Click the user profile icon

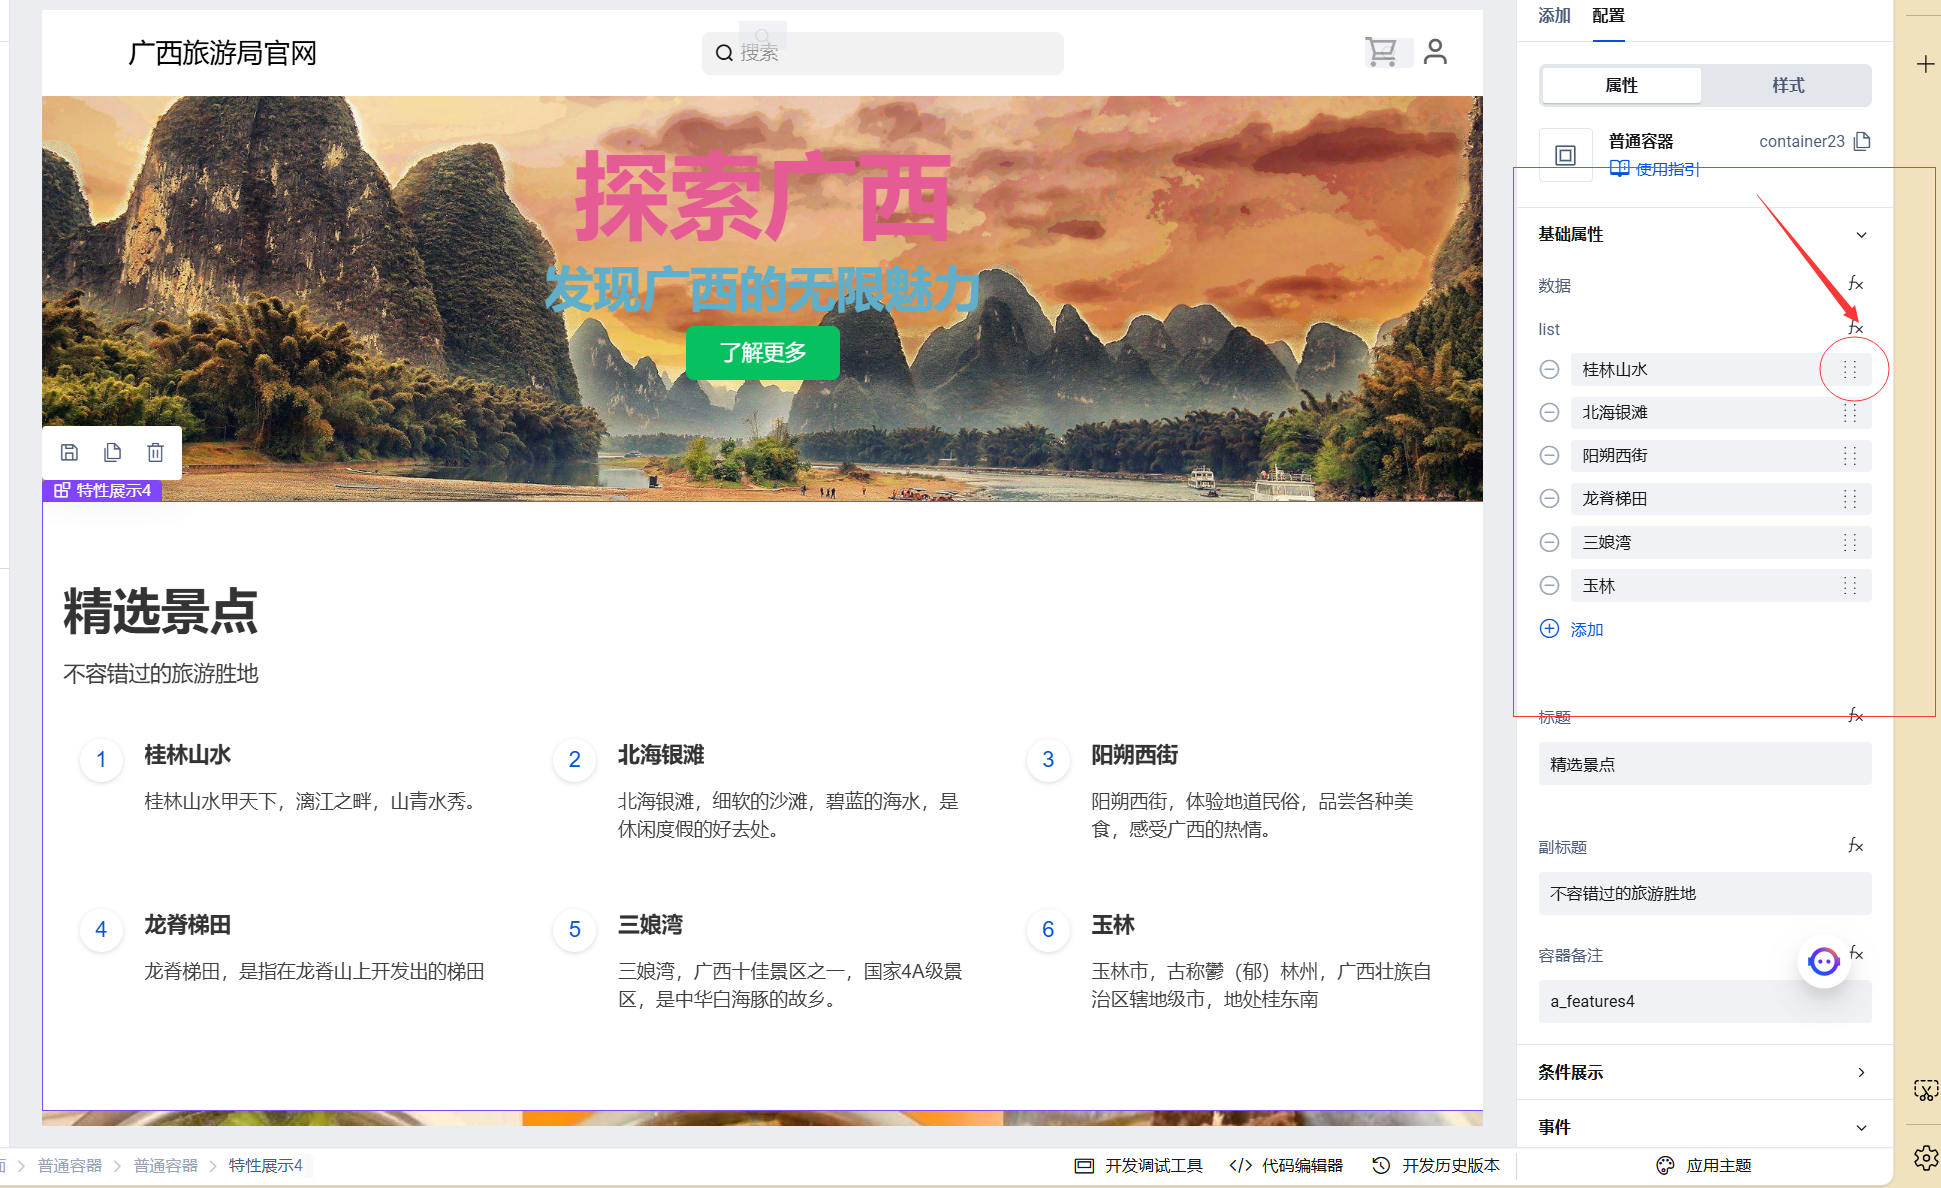1435,52
